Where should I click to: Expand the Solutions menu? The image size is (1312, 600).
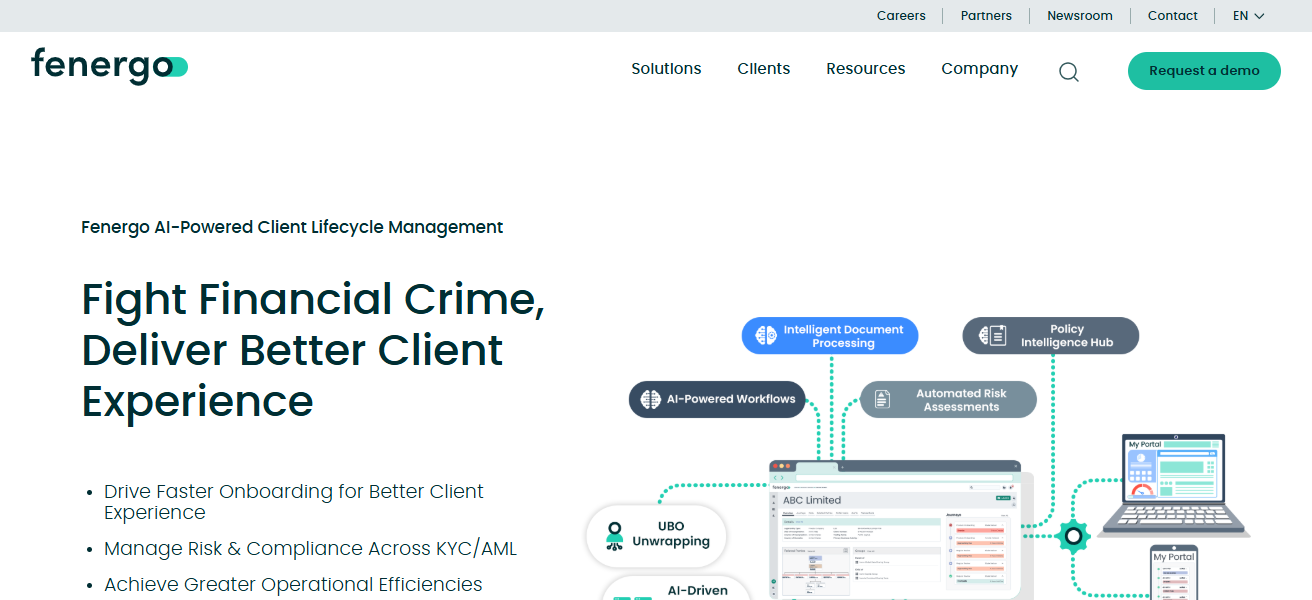[x=666, y=69]
